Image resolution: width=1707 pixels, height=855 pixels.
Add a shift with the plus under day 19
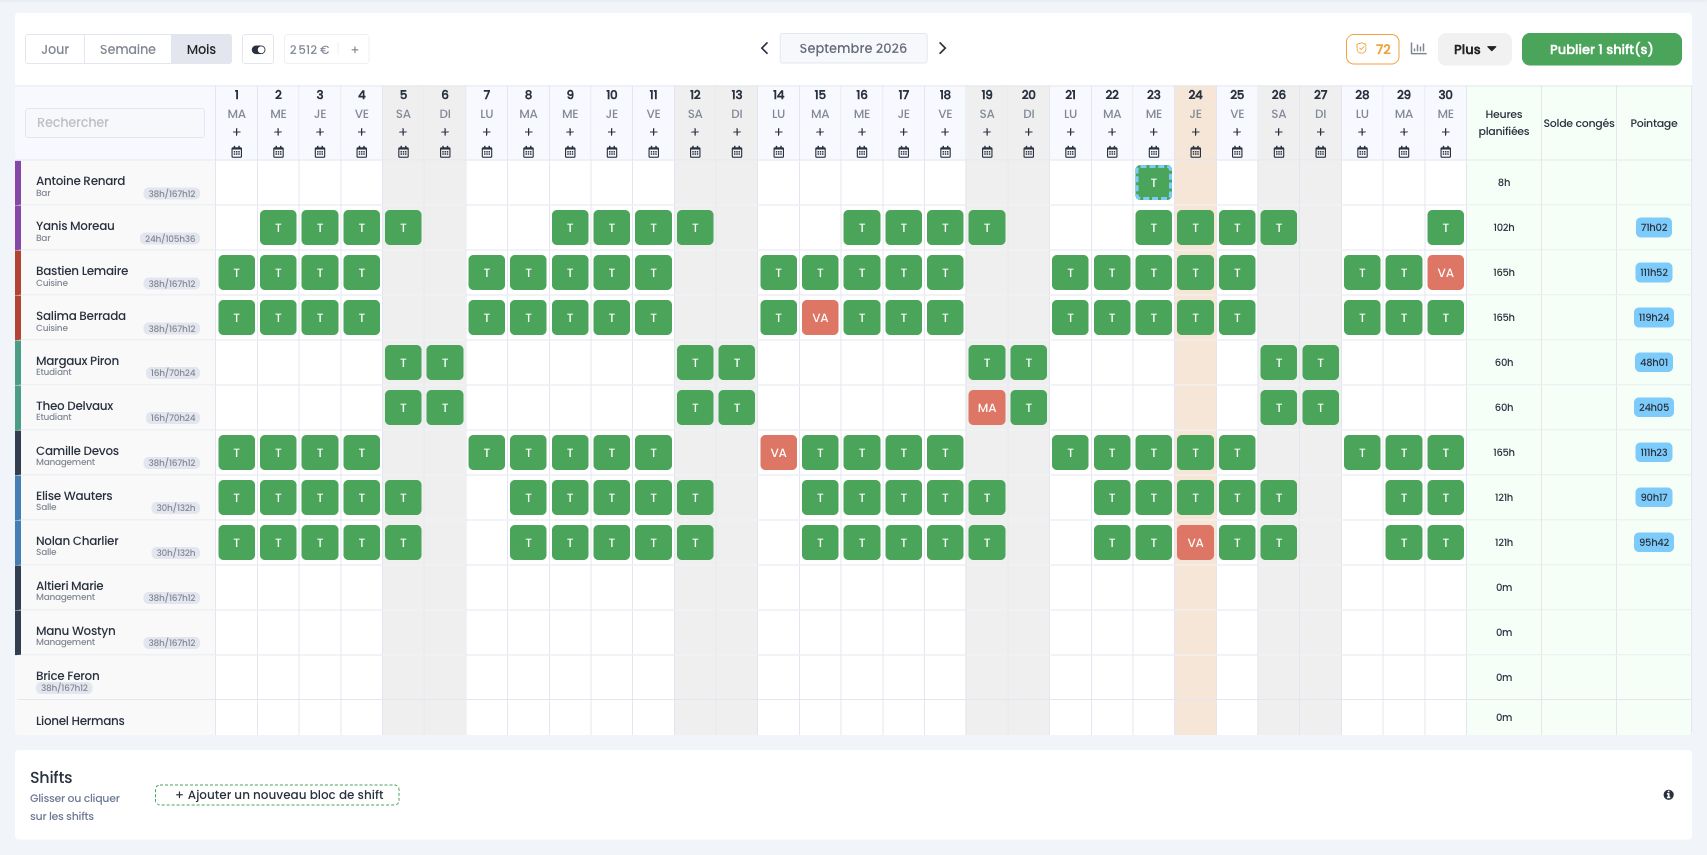[x=987, y=132]
